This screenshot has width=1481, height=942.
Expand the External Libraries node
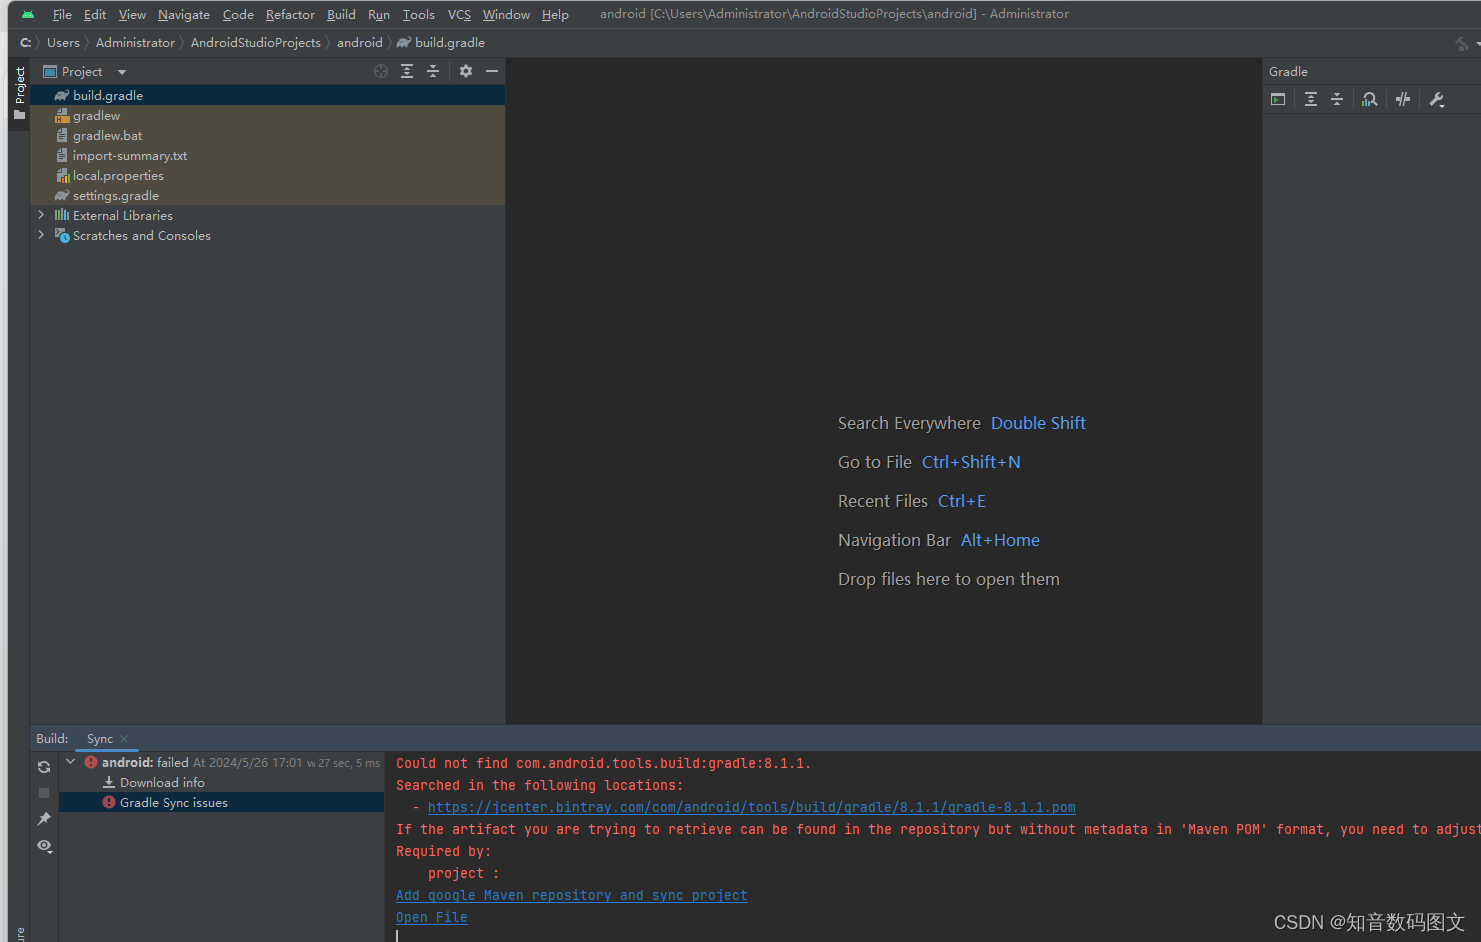[41, 215]
